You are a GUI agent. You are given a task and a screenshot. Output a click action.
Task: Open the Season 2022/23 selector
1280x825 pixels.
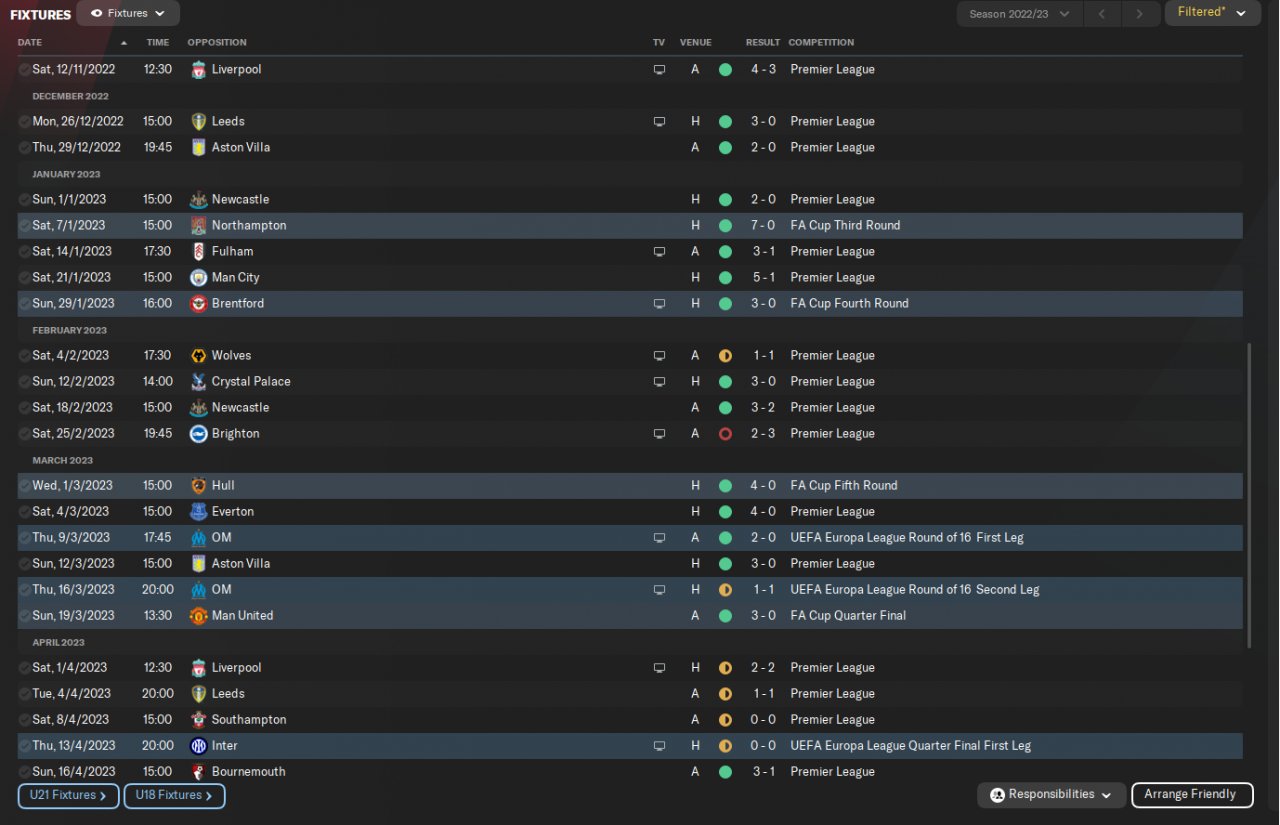click(x=1018, y=14)
